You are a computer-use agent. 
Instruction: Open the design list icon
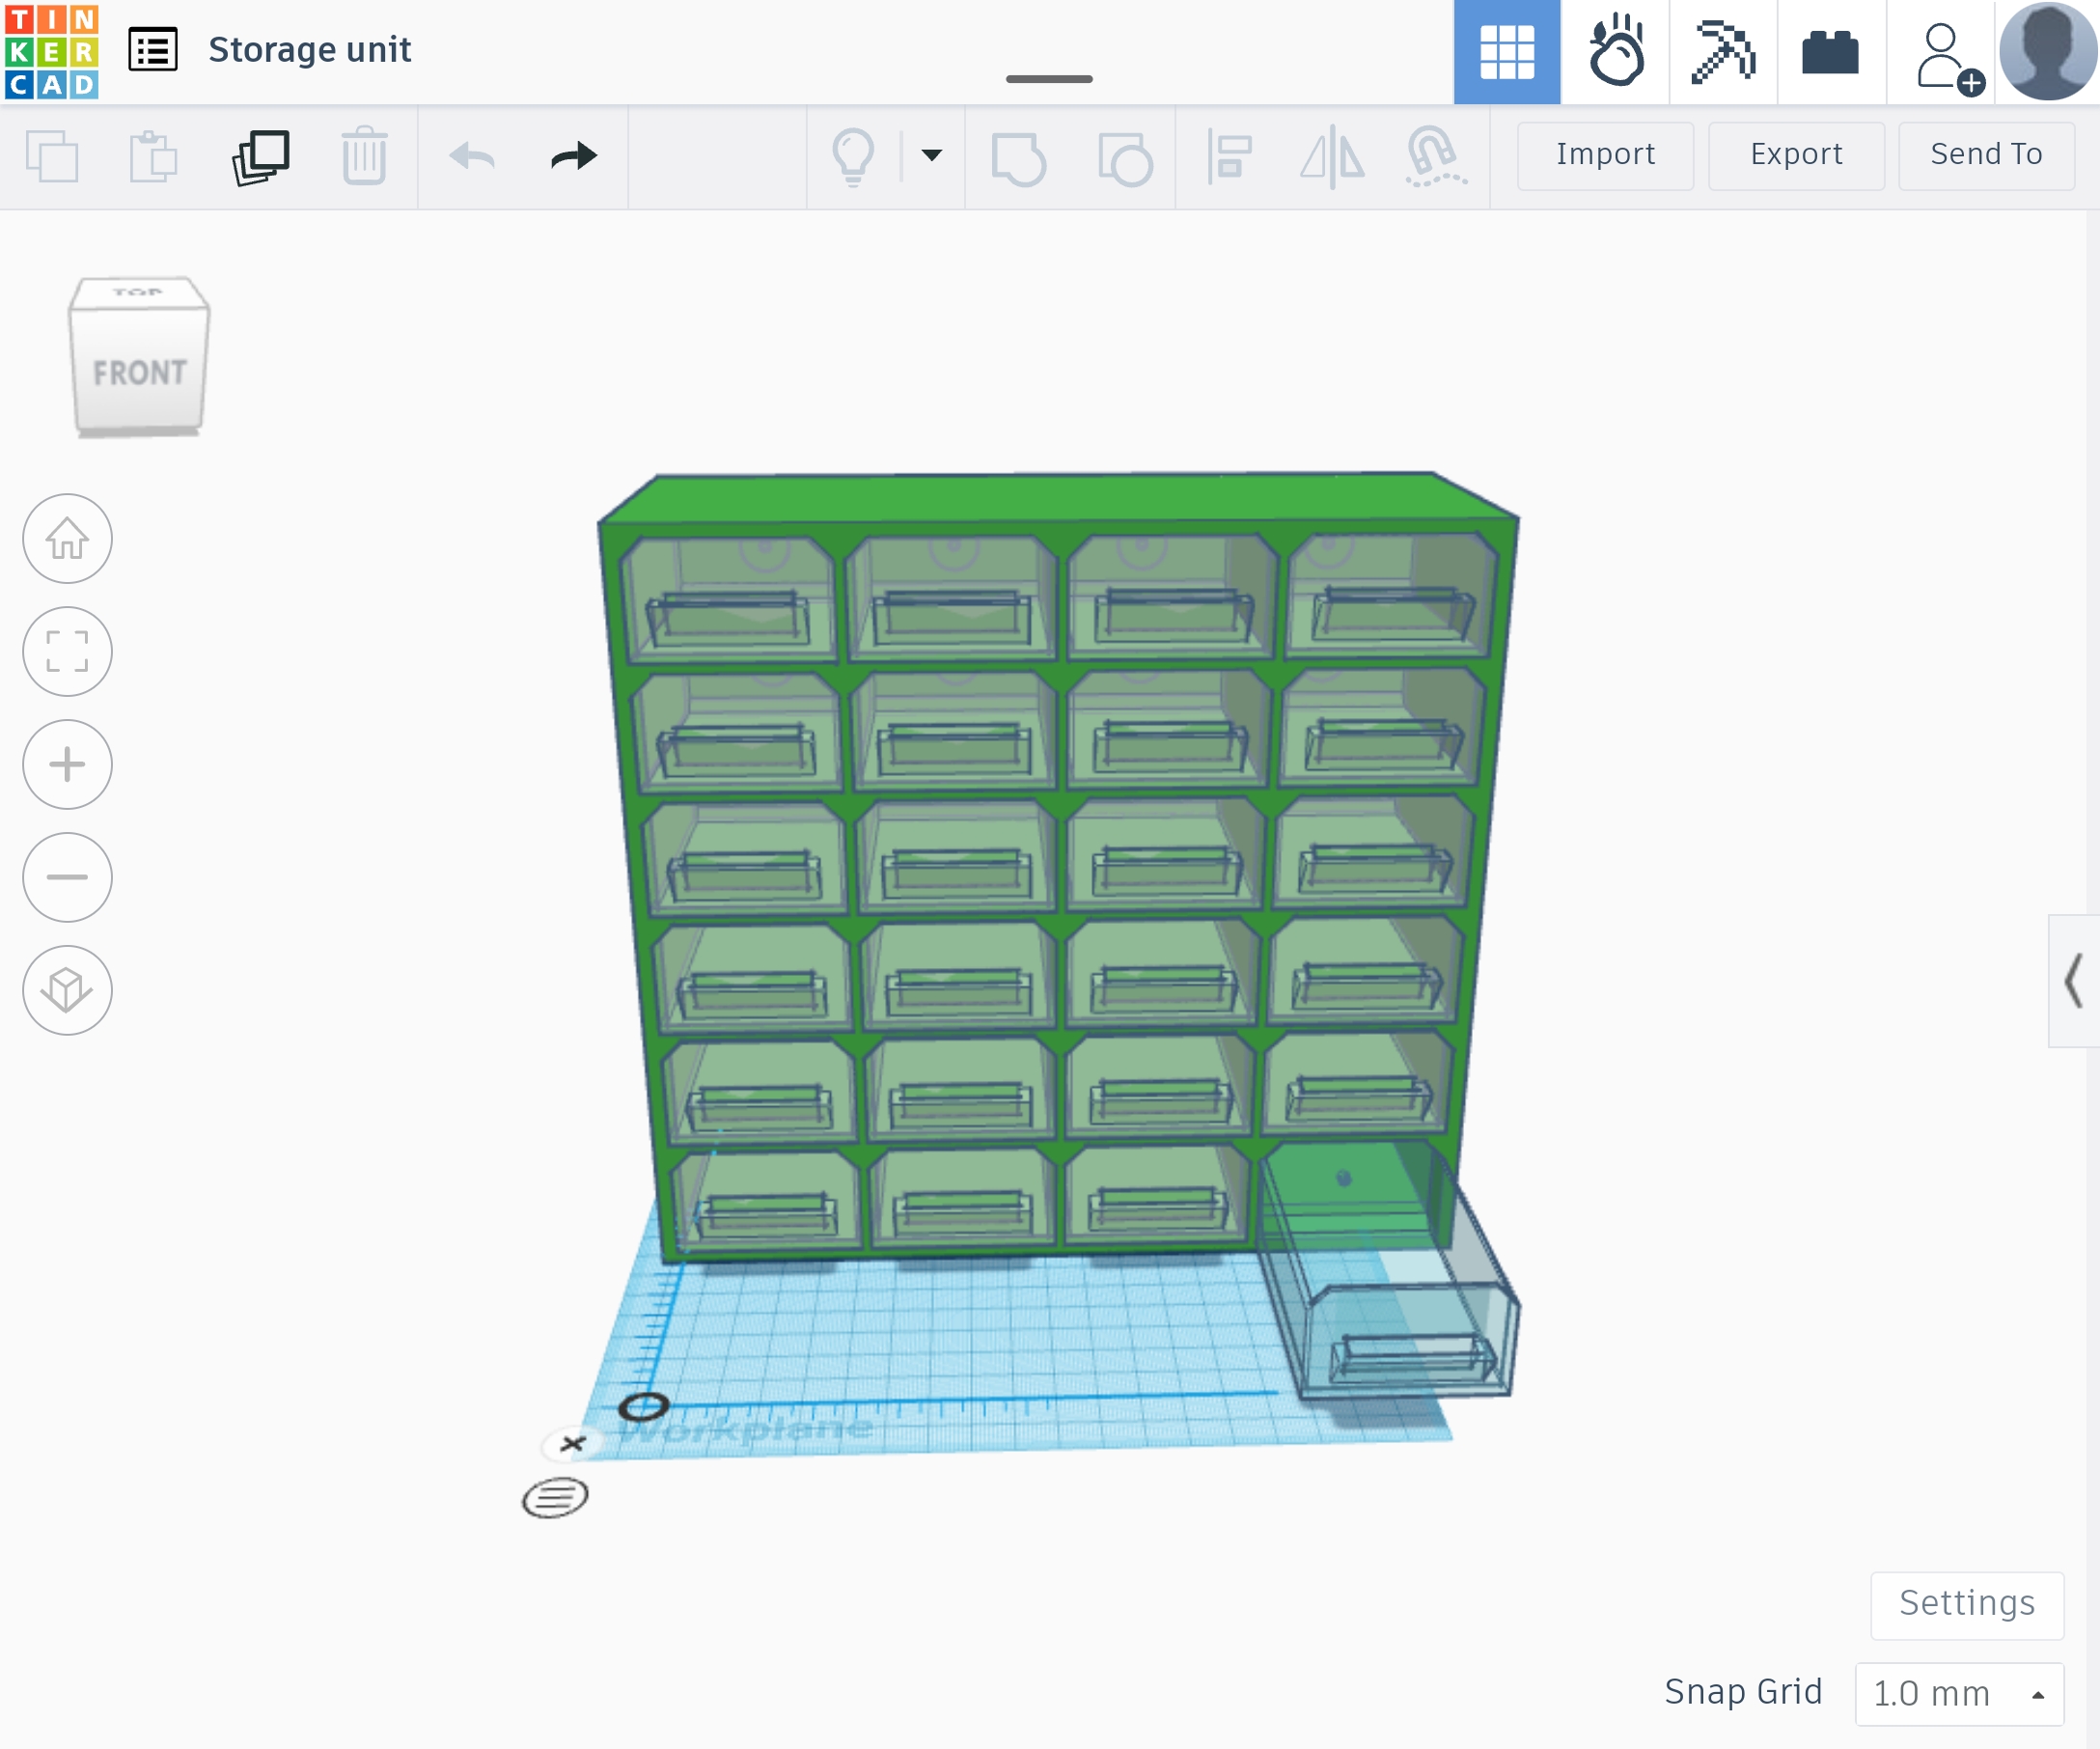click(x=153, y=50)
